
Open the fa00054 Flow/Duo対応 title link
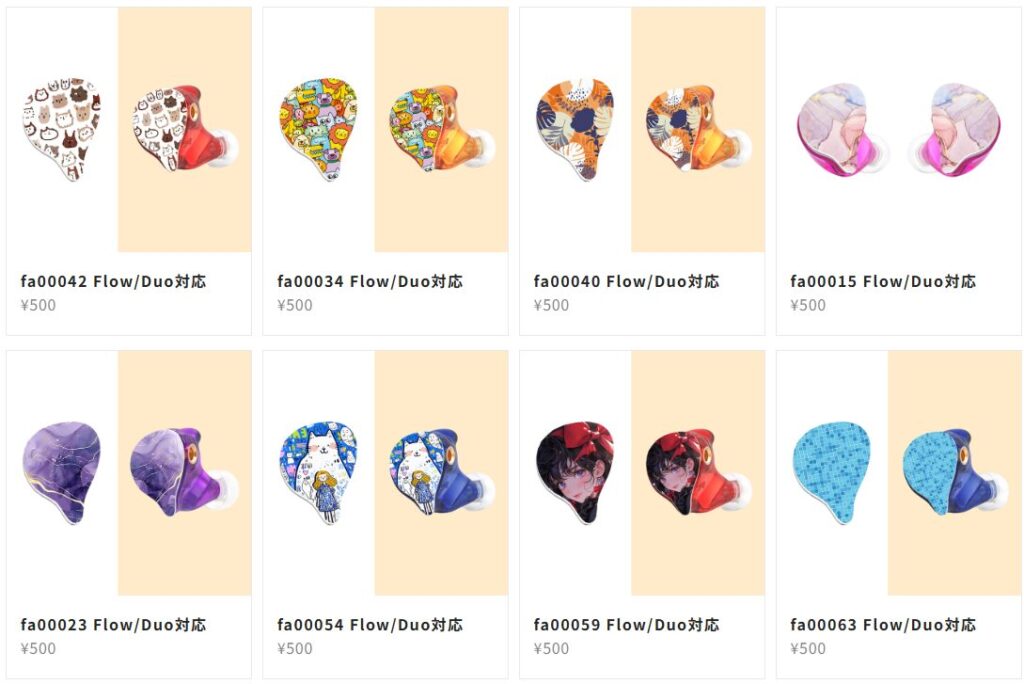coord(370,625)
